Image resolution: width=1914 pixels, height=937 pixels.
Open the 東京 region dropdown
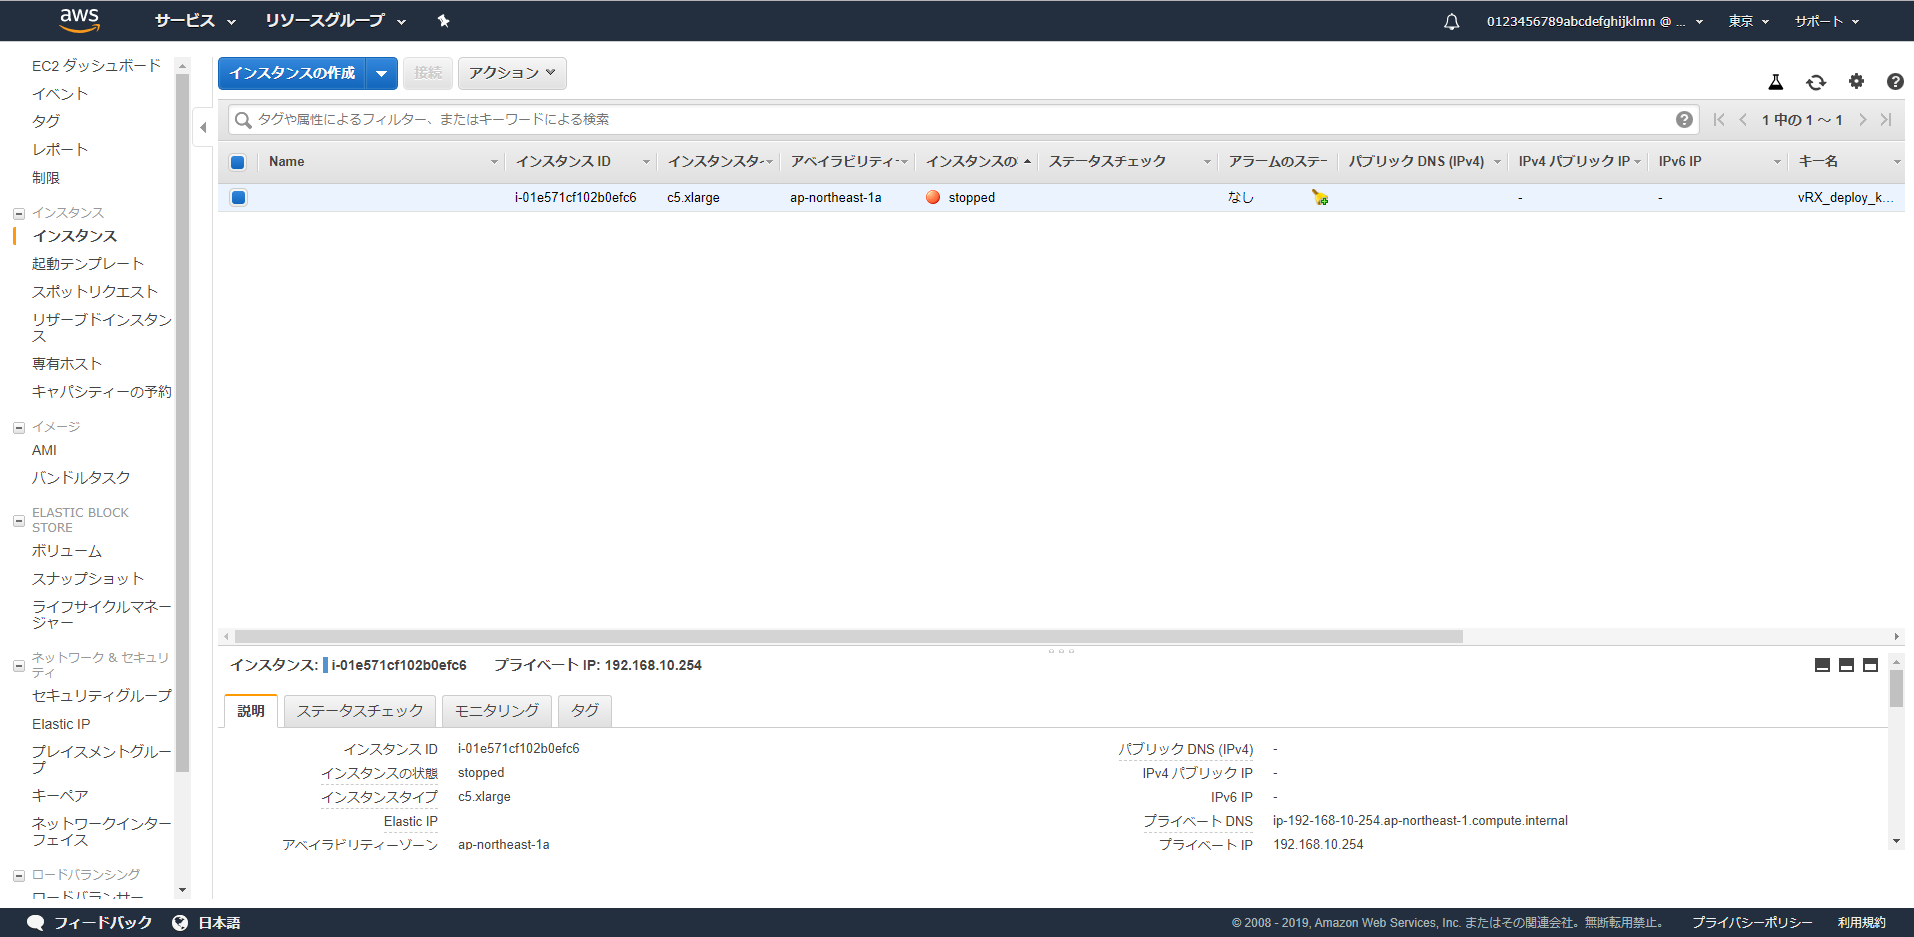click(1748, 21)
